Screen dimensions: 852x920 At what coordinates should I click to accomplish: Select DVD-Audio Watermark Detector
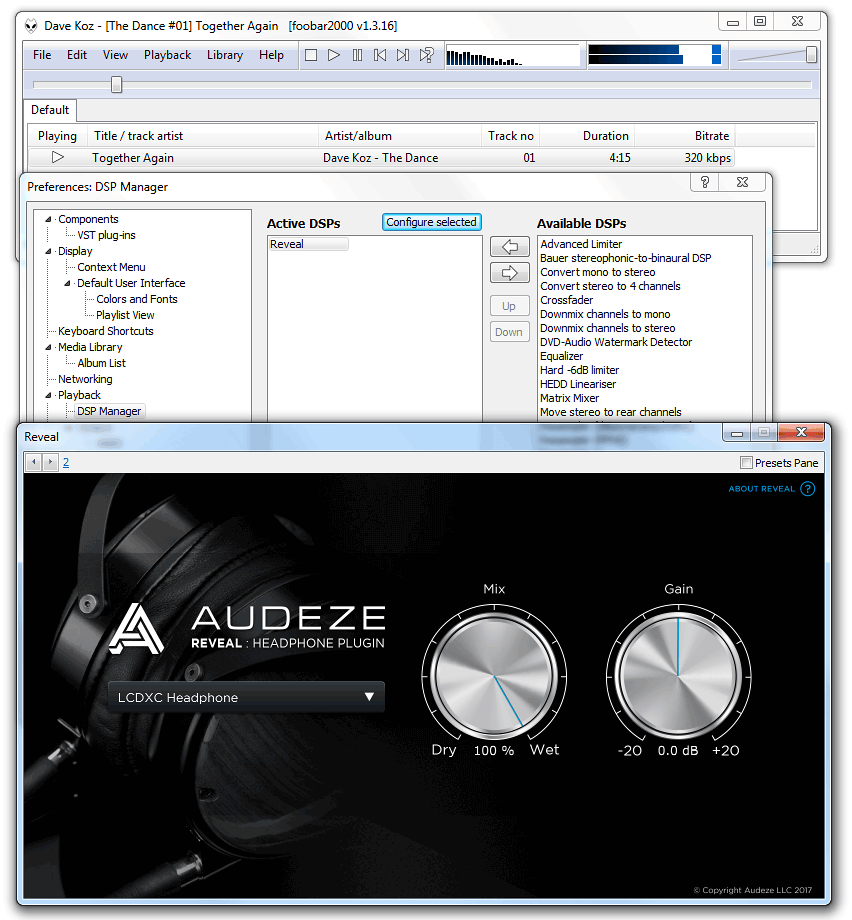click(616, 342)
